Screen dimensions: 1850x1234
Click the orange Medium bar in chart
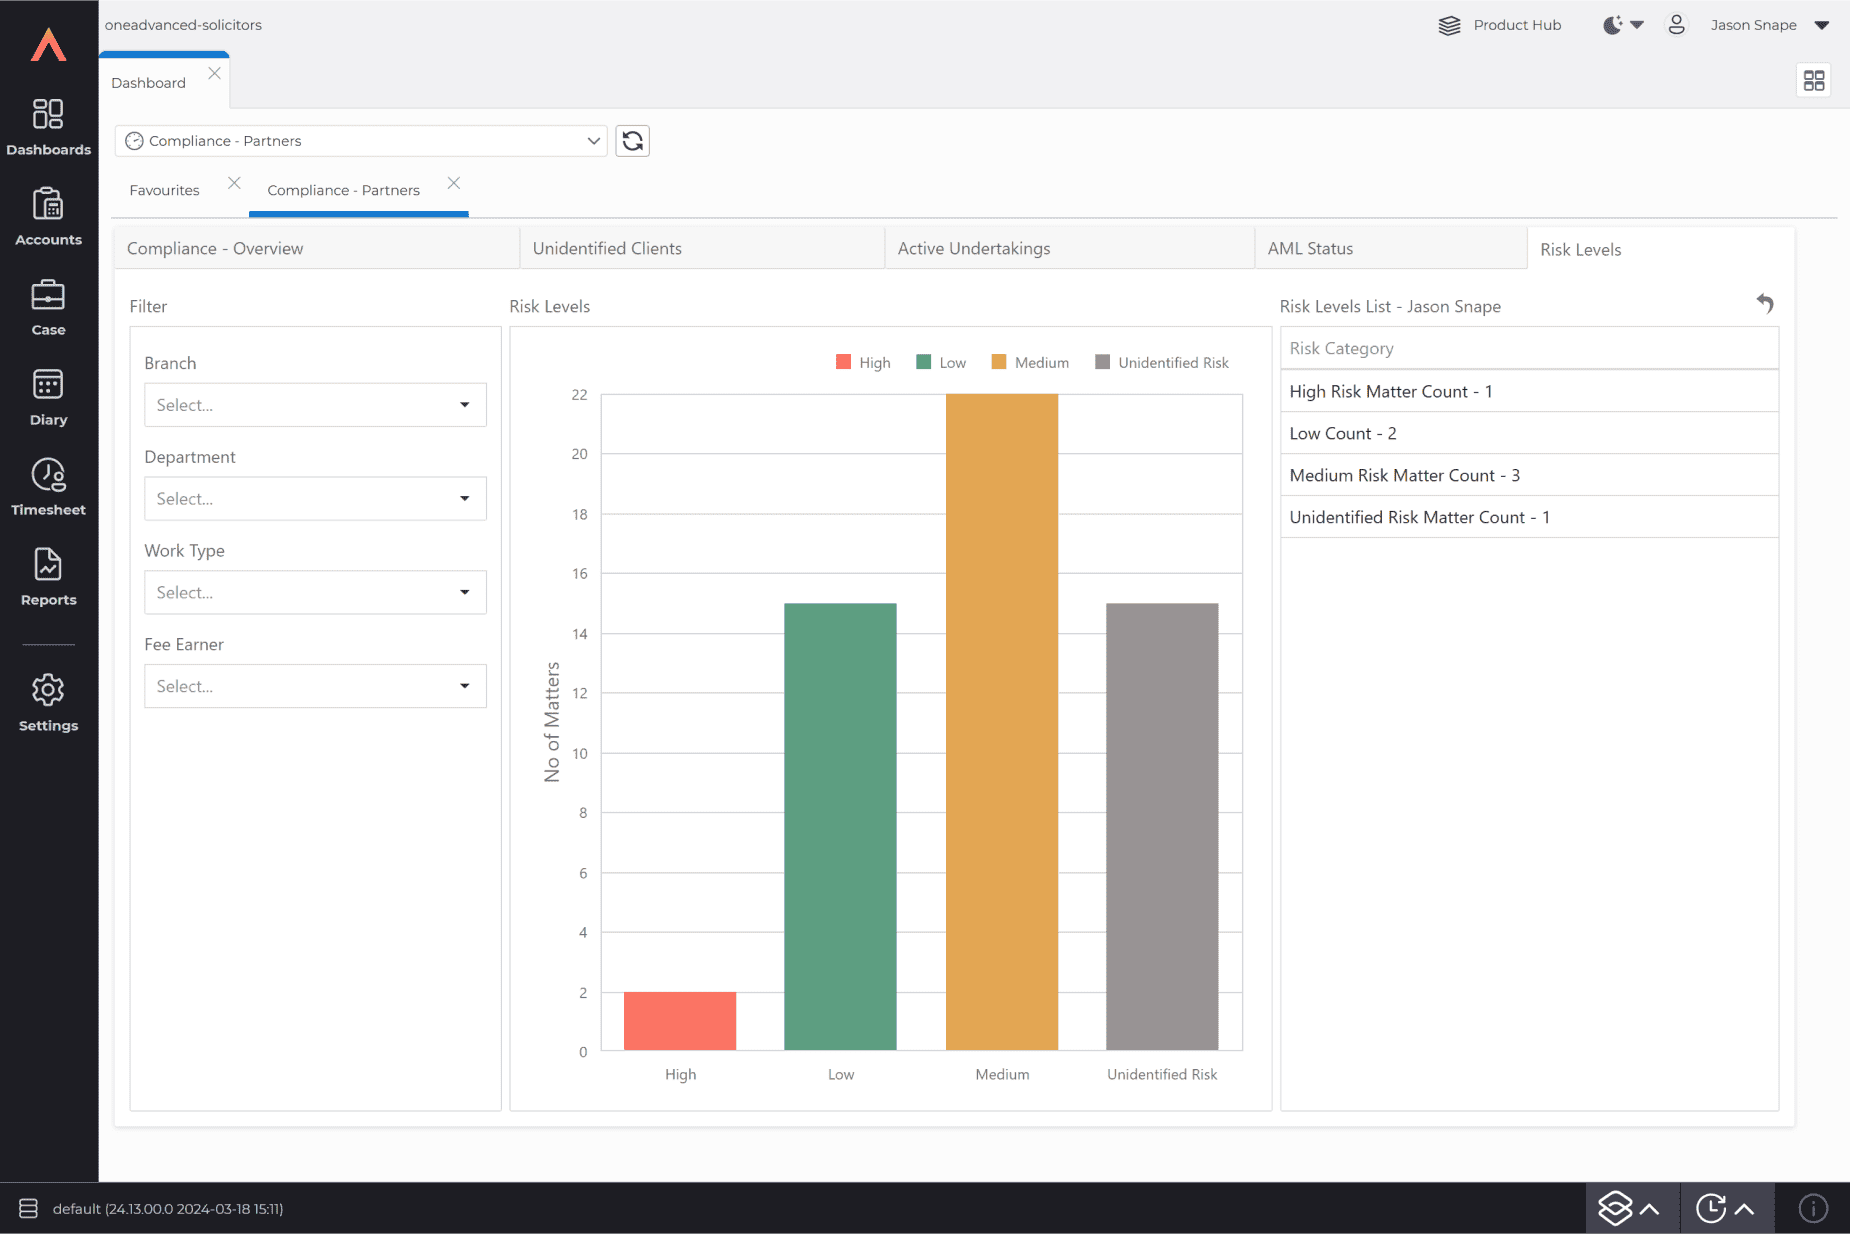1001,720
